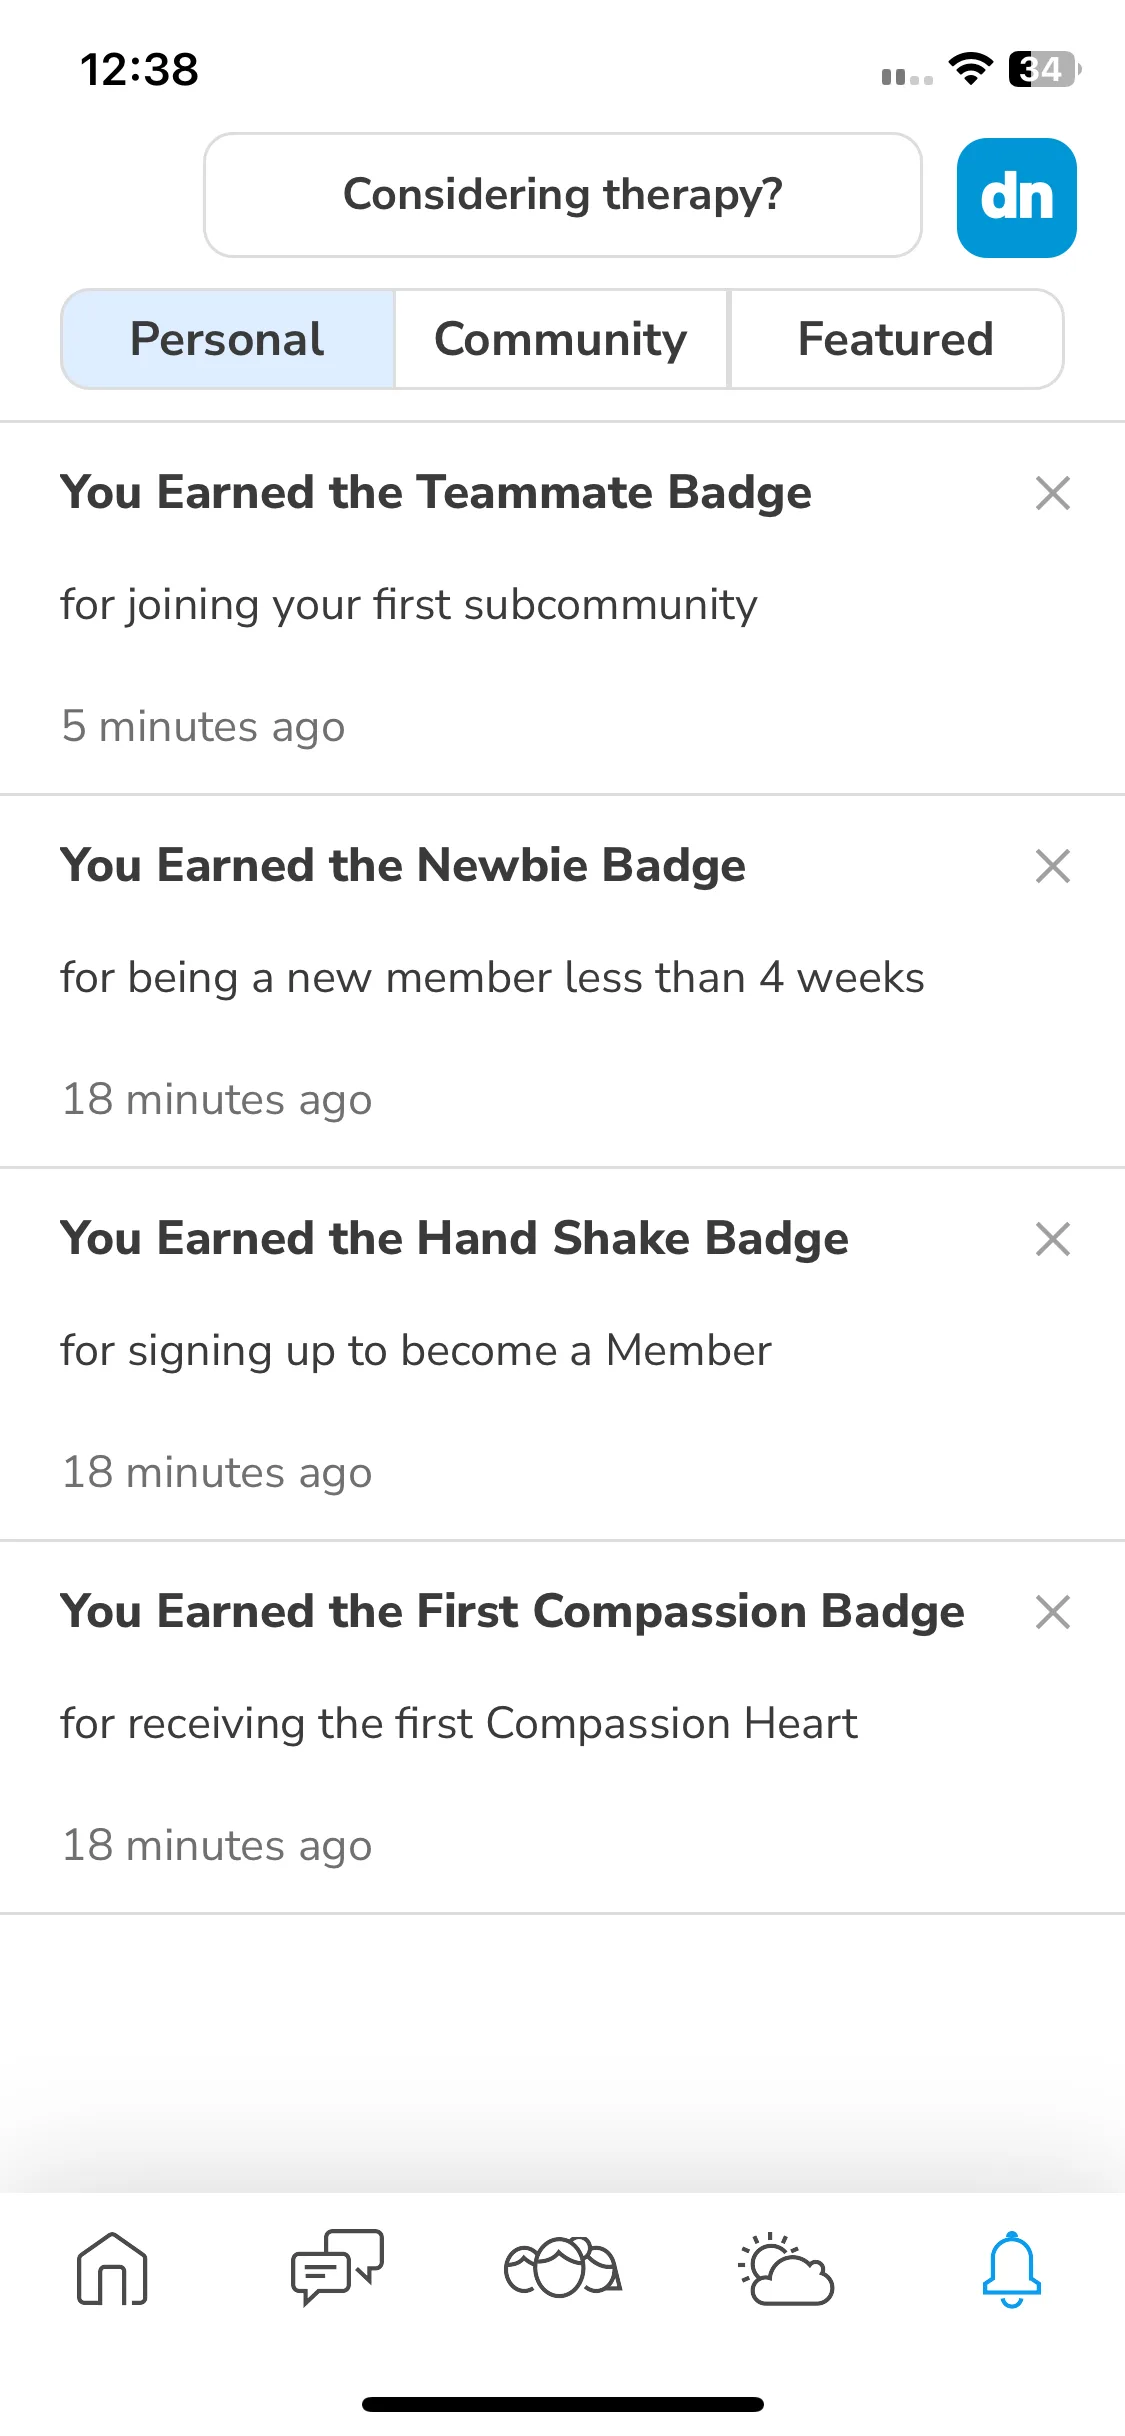Image resolution: width=1125 pixels, height=2436 pixels.
Task: Open the First Compassion Badge notification title
Action: pos(513,1612)
